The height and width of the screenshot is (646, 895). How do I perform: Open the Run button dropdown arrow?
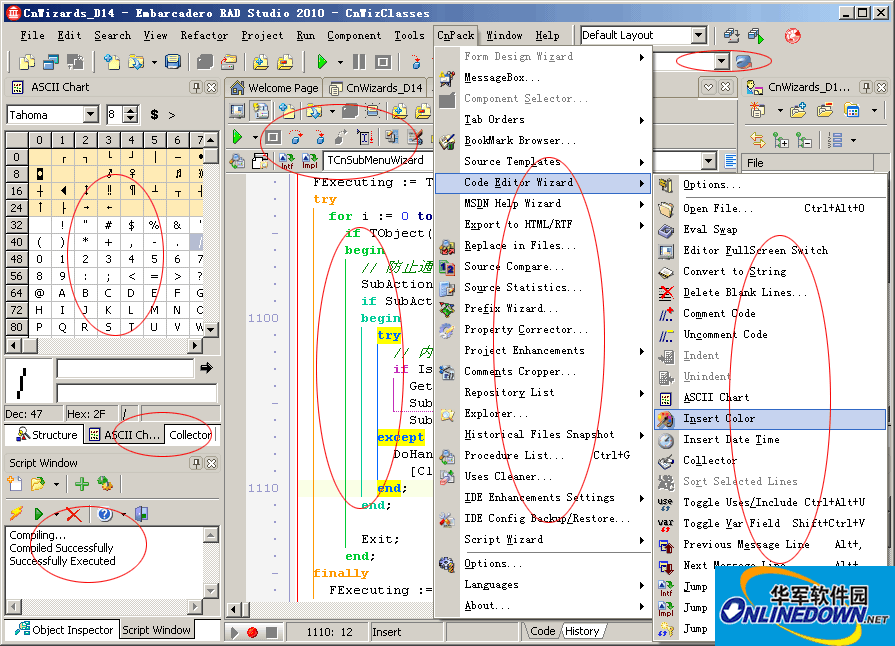(340, 62)
